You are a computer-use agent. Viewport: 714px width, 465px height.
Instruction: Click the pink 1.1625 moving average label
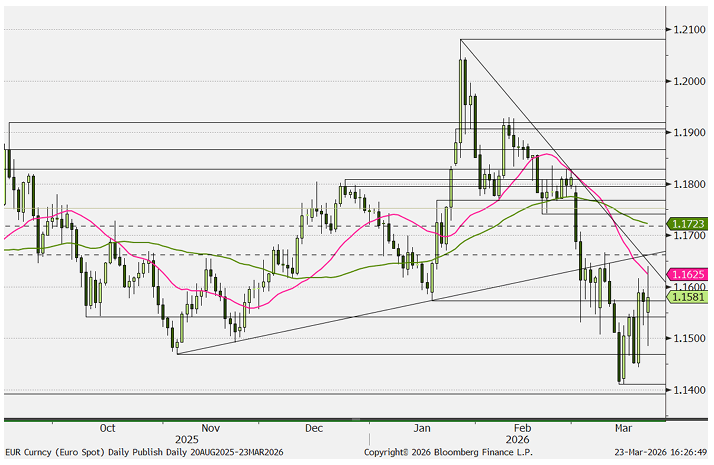pyautogui.click(x=688, y=274)
